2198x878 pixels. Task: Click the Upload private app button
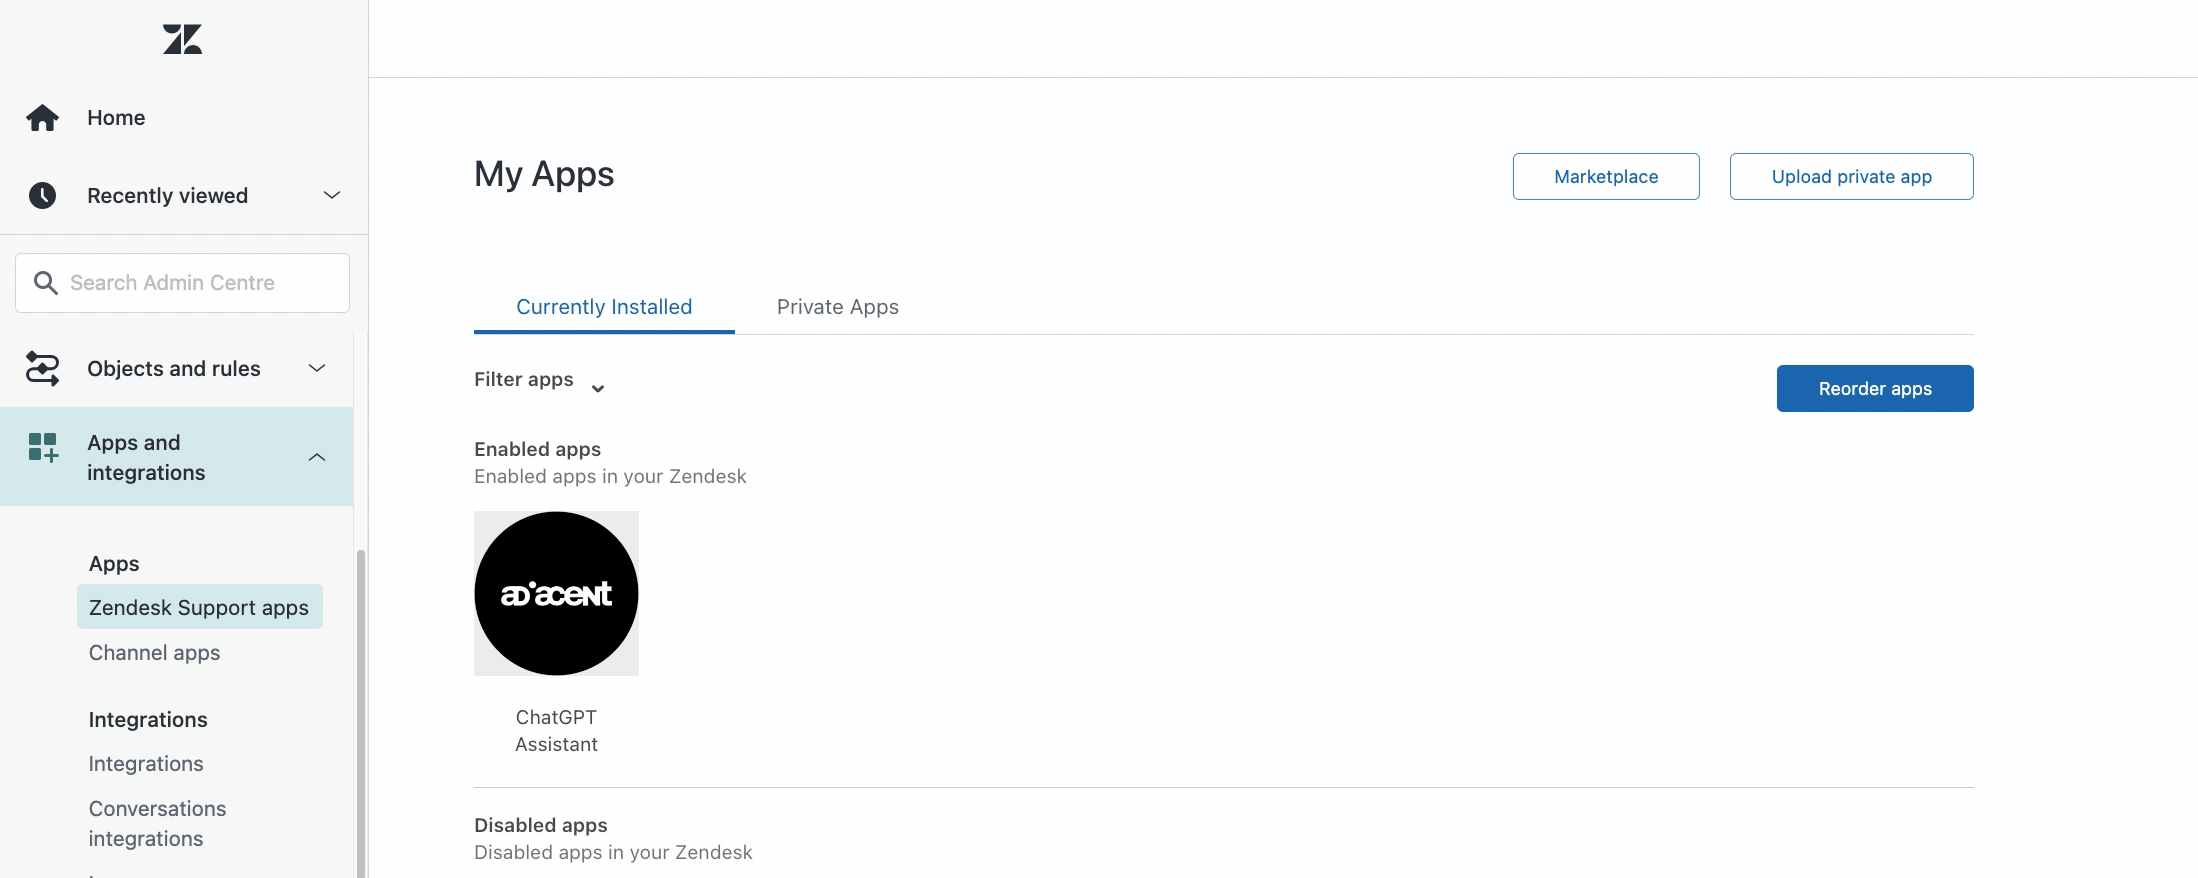pos(1851,176)
